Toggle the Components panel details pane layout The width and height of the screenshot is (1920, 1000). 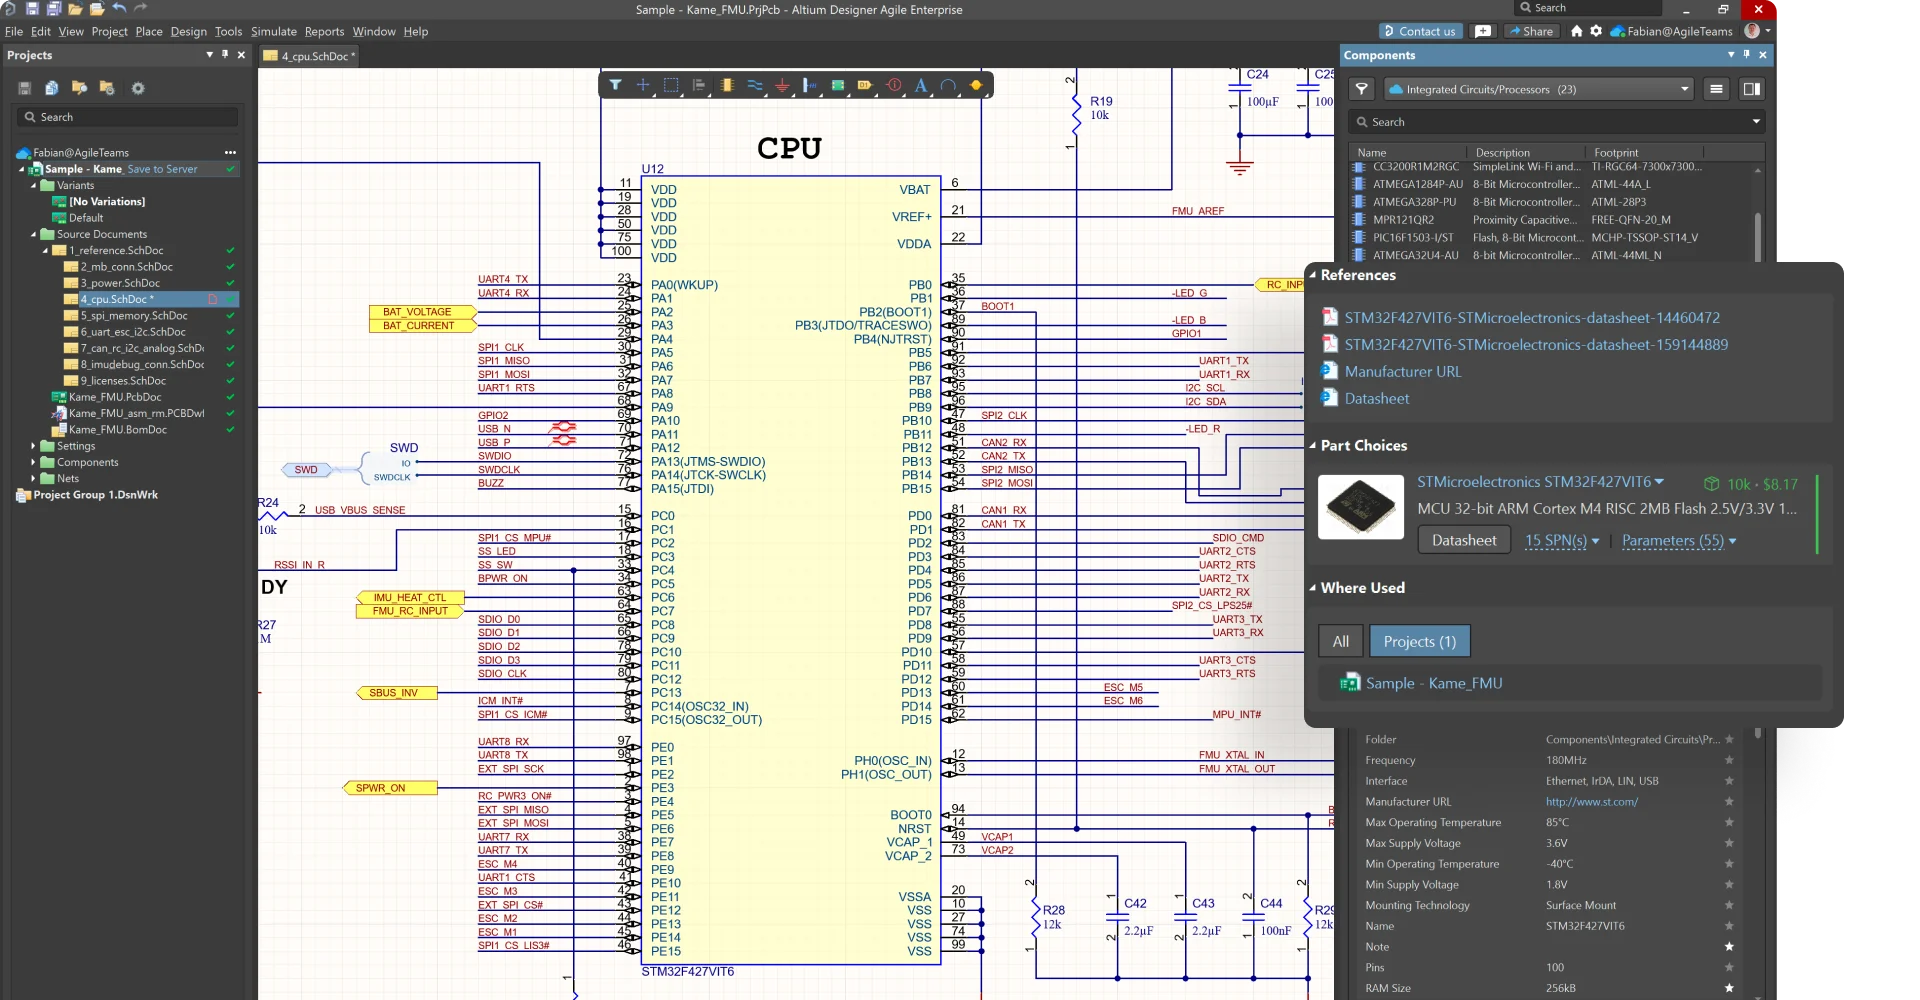pyautogui.click(x=1752, y=89)
